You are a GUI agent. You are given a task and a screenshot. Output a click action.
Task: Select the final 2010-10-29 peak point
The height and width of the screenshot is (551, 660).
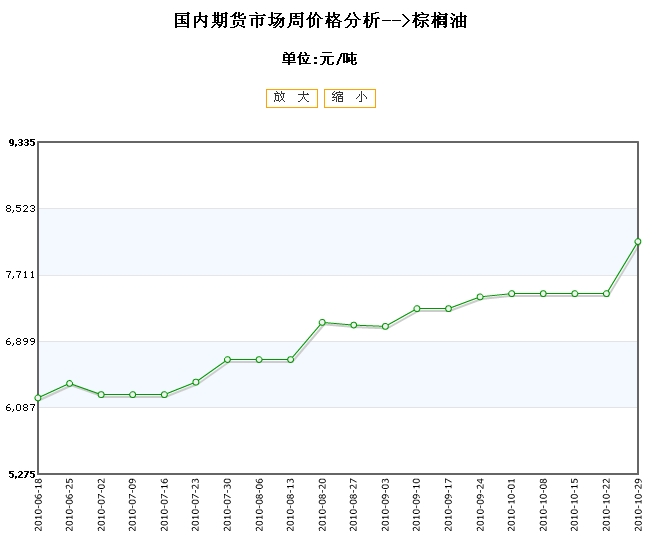[x=638, y=241]
